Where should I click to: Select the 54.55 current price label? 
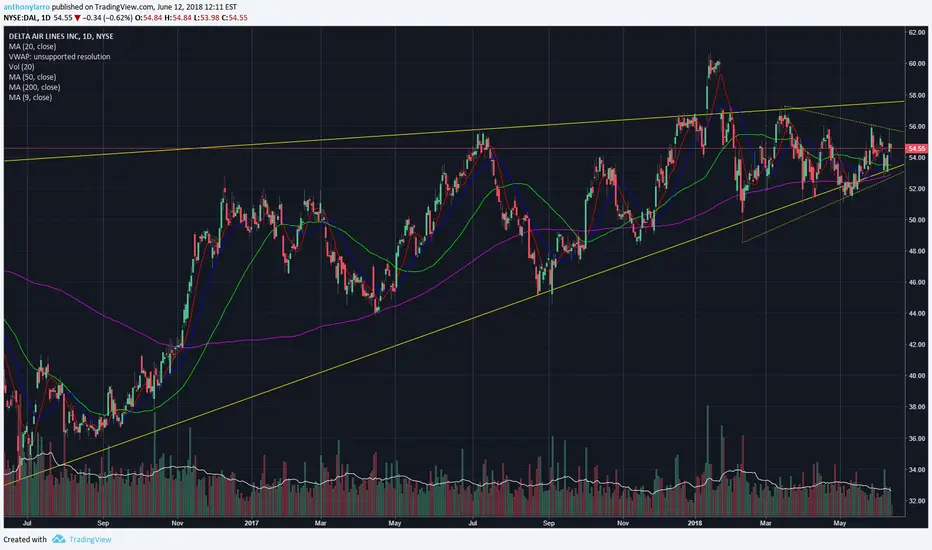click(x=917, y=149)
